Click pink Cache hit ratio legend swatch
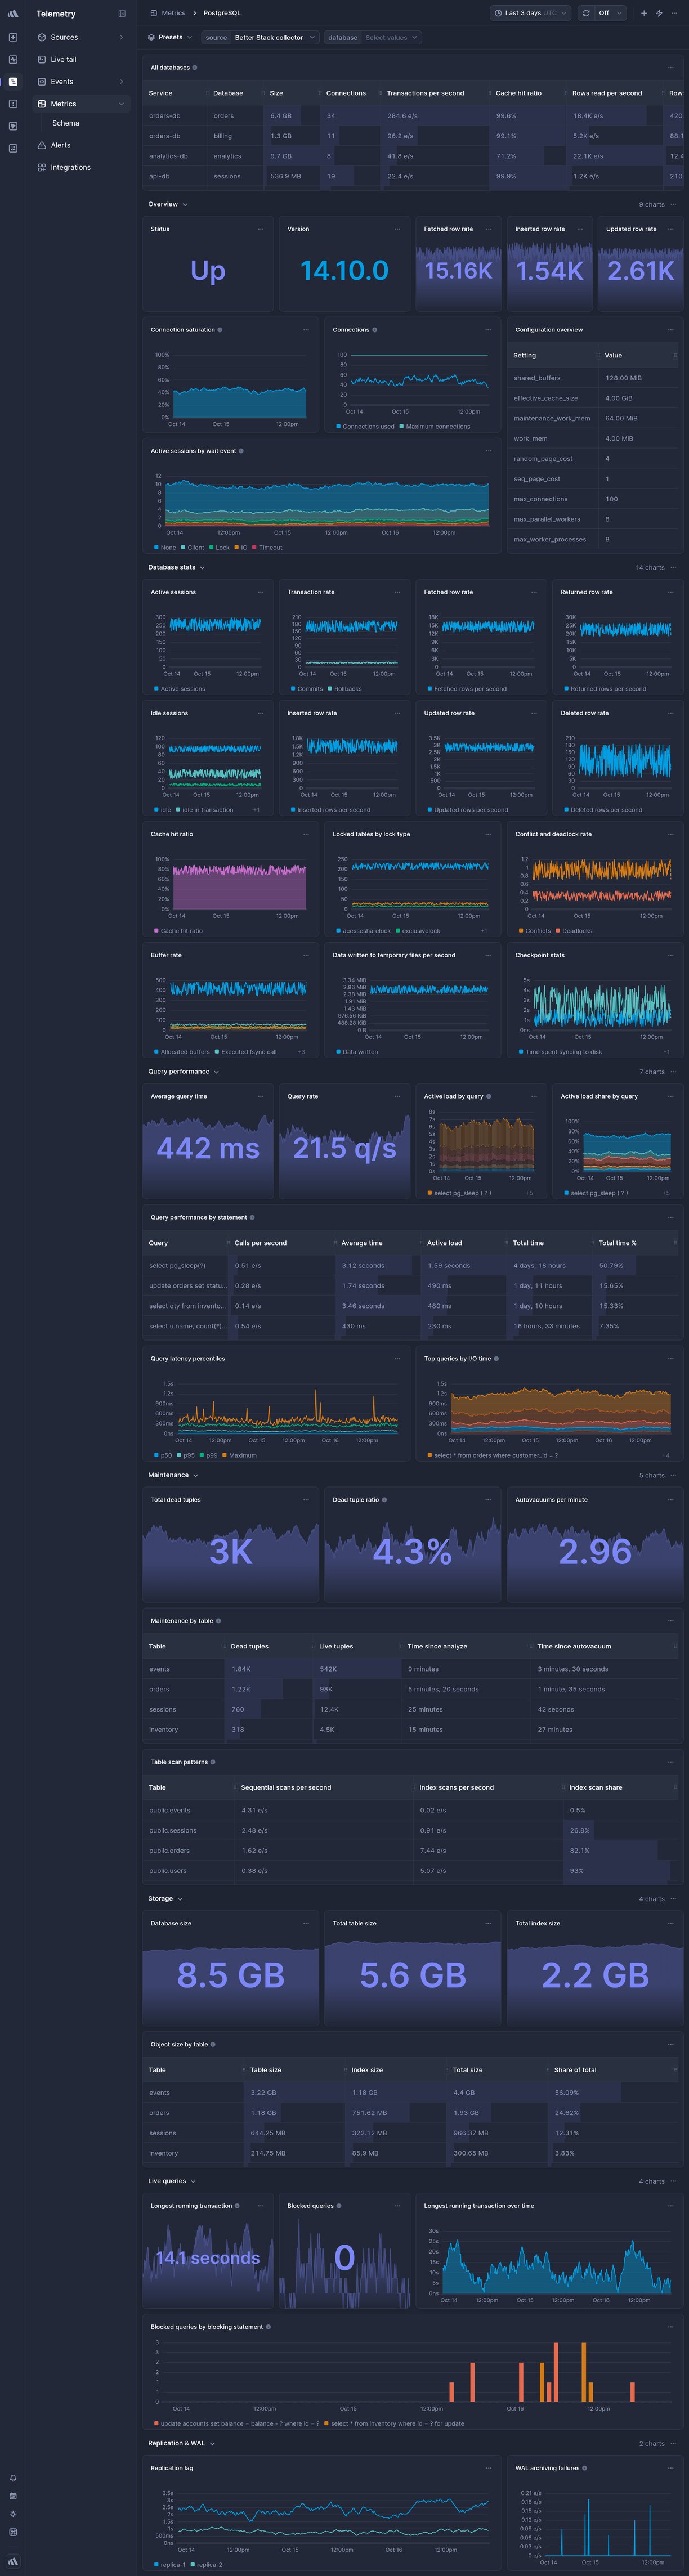This screenshot has height=2576, width=689. (x=157, y=931)
